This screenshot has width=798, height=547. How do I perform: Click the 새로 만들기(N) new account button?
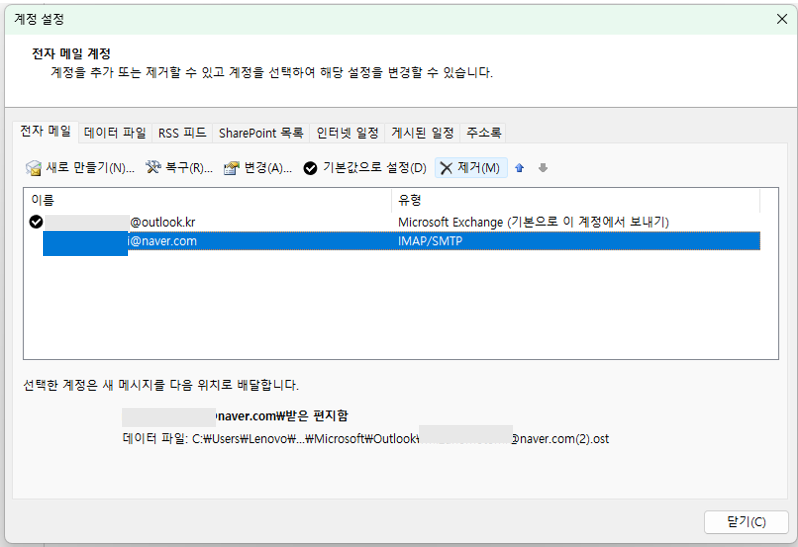[80, 168]
